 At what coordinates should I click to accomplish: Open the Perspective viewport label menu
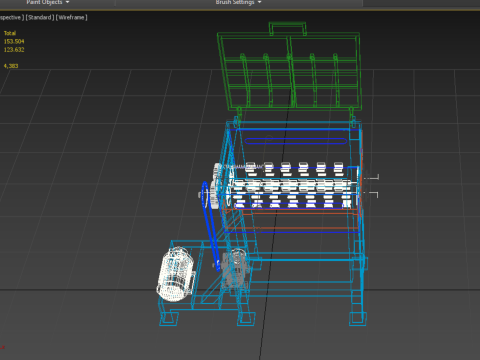click(12, 17)
